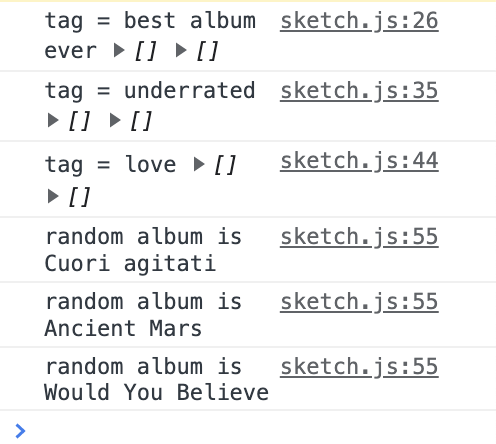Open sketch.js:26 source link
The width and height of the screenshot is (496, 444).
359,21
